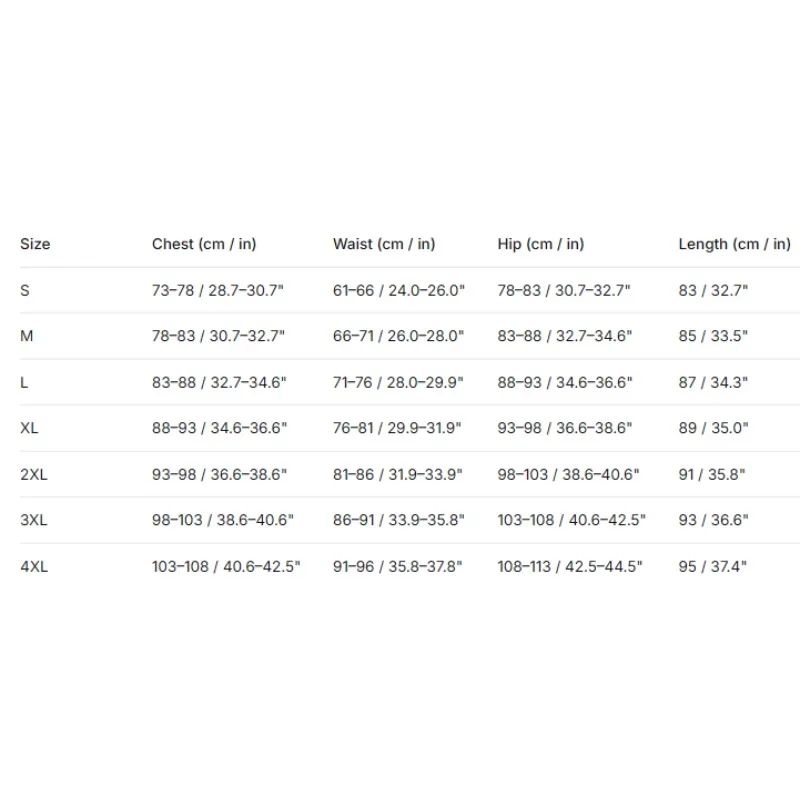Click length value 89 / 35.0"
The height and width of the screenshot is (800, 800).
[x=713, y=428]
